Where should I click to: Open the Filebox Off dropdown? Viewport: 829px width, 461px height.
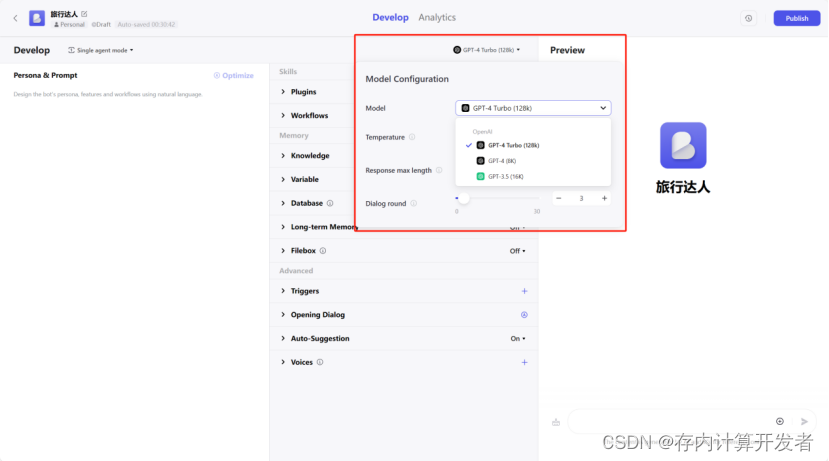pos(518,251)
